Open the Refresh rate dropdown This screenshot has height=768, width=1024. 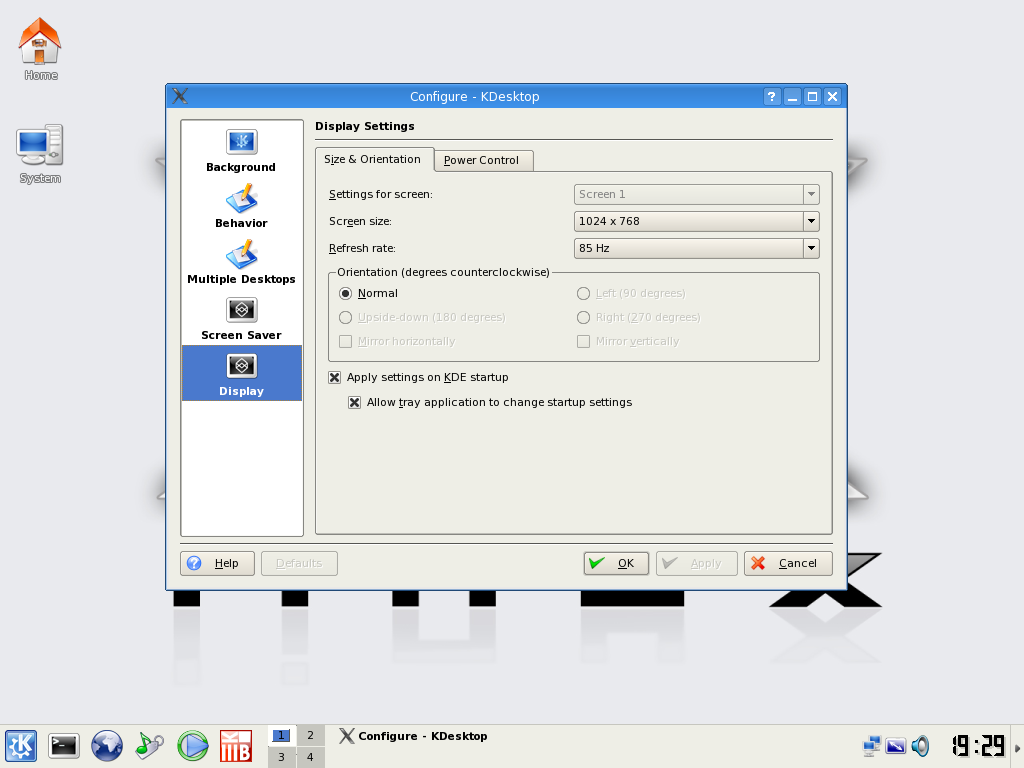pyautogui.click(x=696, y=248)
